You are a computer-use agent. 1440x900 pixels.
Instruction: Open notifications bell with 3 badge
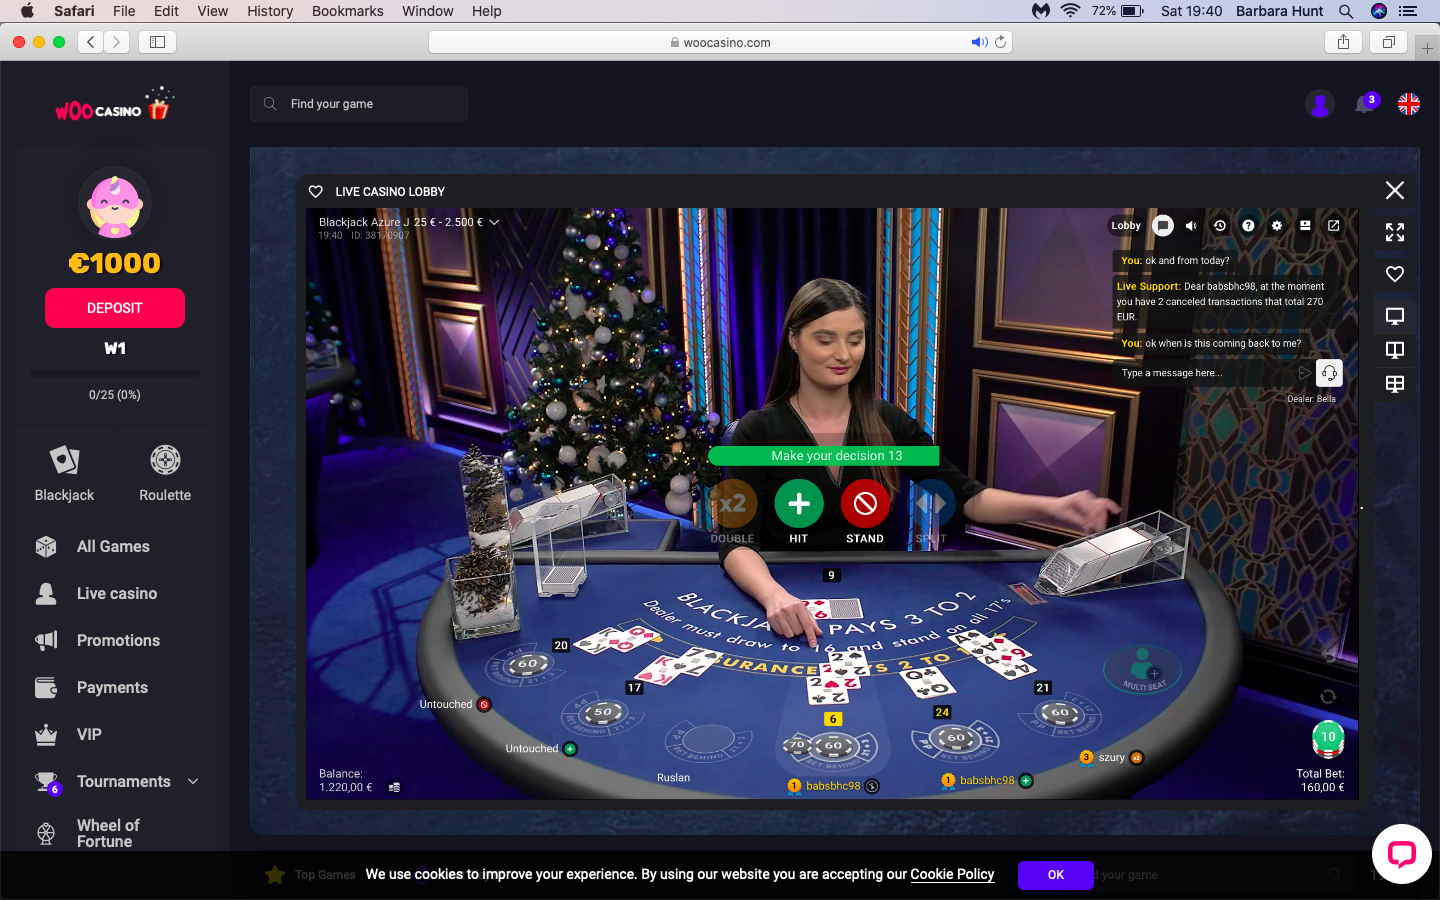click(1366, 103)
